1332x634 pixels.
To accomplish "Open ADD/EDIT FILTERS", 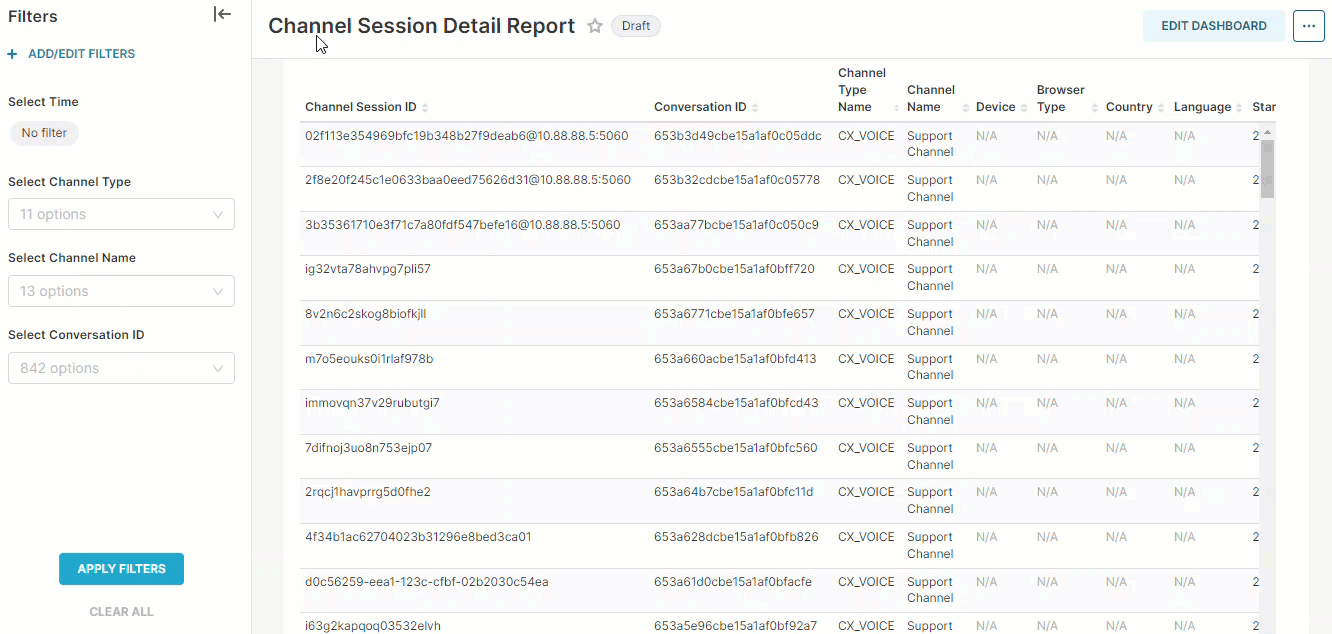I will pyautogui.click(x=81, y=53).
